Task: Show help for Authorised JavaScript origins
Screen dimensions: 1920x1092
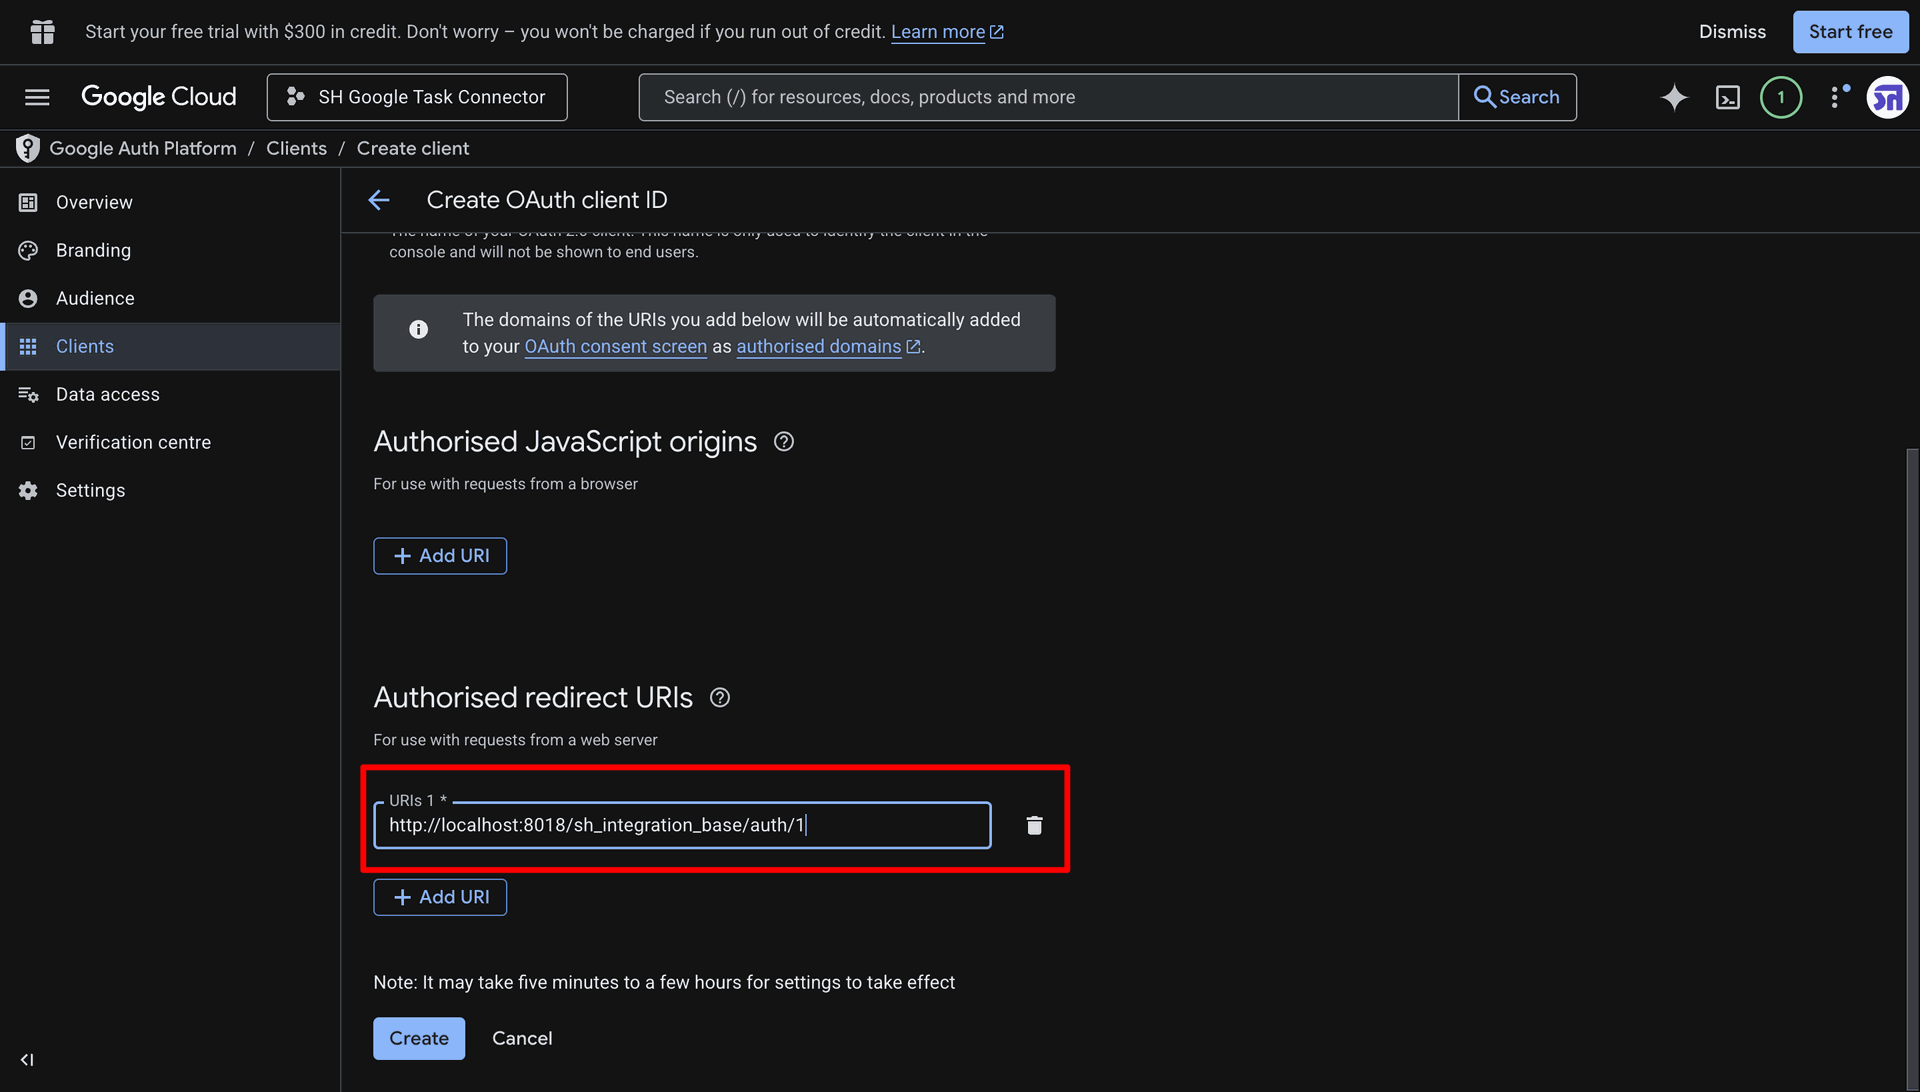Action: coord(783,442)
